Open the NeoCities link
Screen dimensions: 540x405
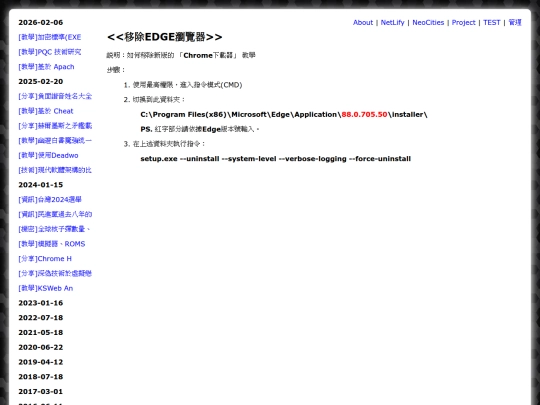coord(428,22)
